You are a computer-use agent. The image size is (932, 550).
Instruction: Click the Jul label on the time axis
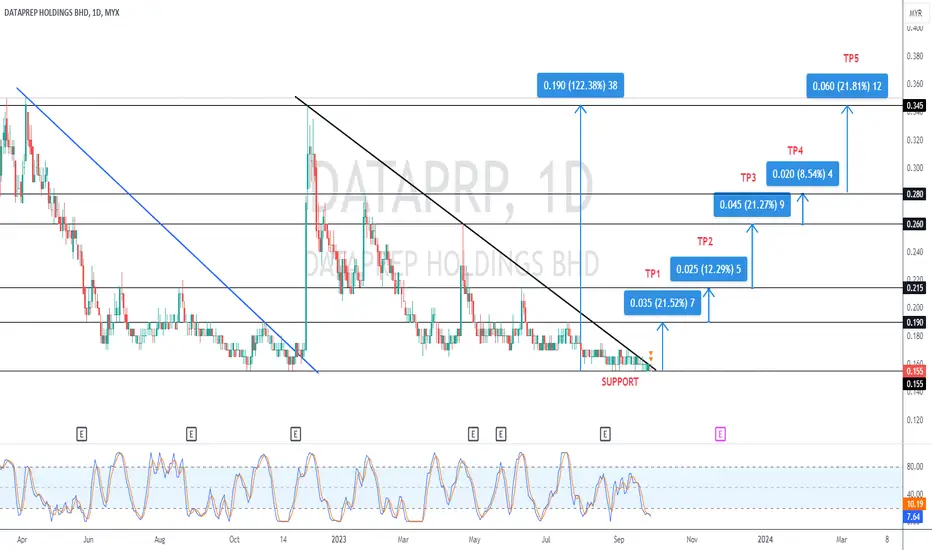[x=546, y=540]
